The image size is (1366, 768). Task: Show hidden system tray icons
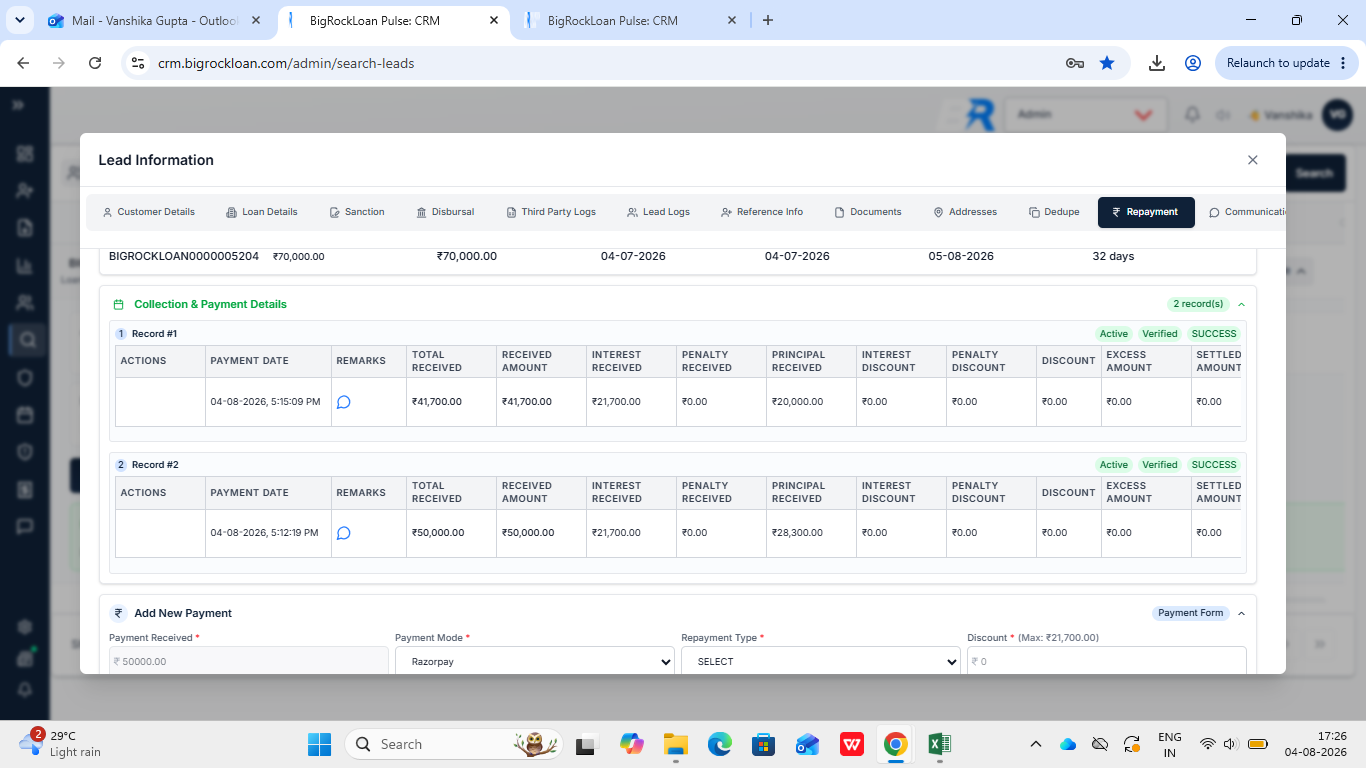(1036, 744)
